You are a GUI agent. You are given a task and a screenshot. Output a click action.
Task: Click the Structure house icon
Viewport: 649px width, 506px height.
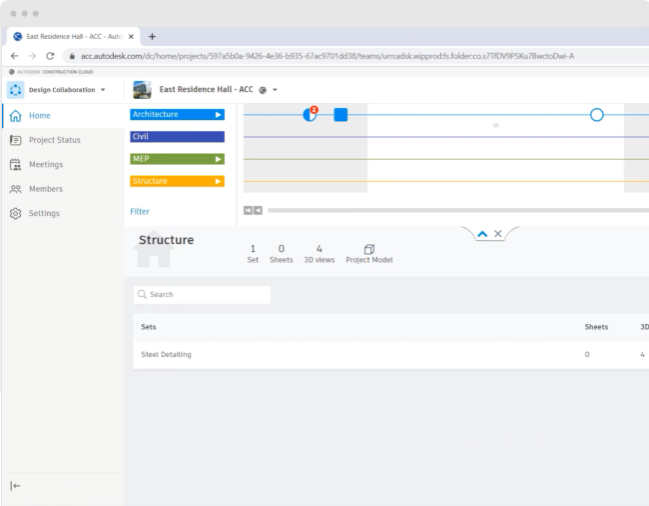coord(153,249)
